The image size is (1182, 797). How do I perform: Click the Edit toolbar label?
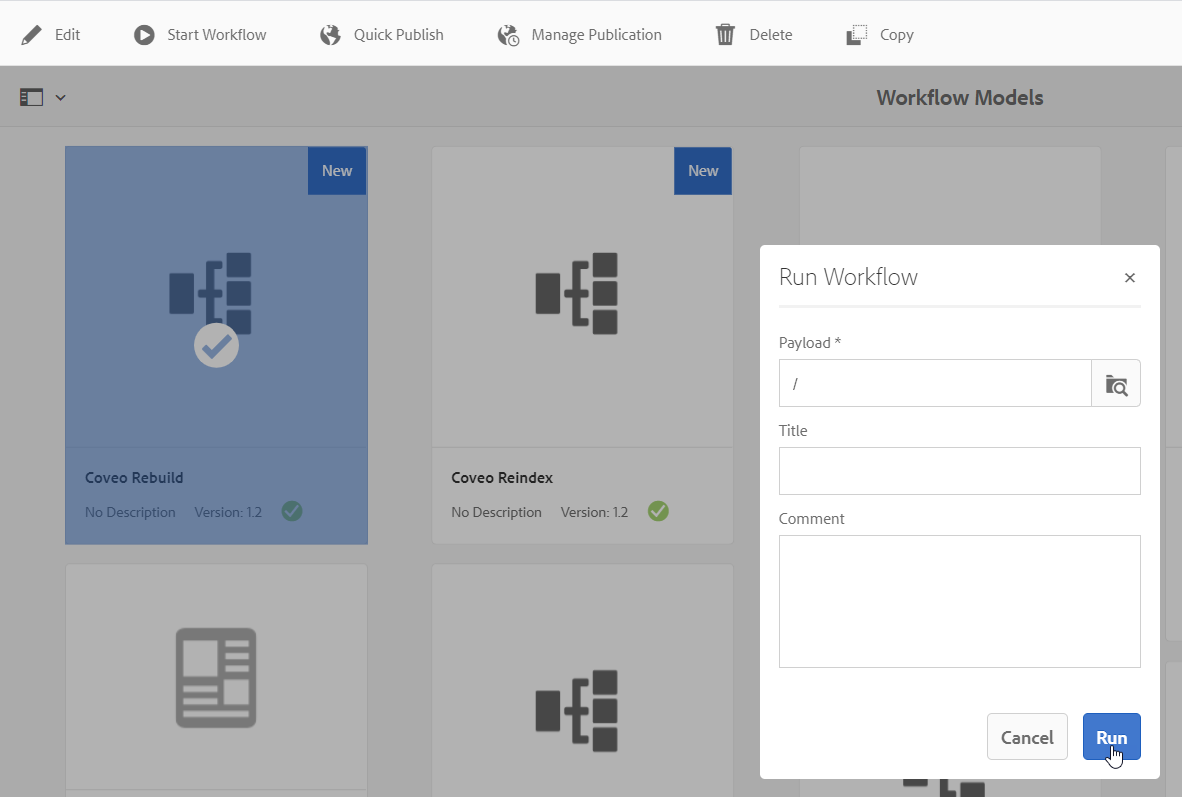pyautogui.click(x=67, y=35)
